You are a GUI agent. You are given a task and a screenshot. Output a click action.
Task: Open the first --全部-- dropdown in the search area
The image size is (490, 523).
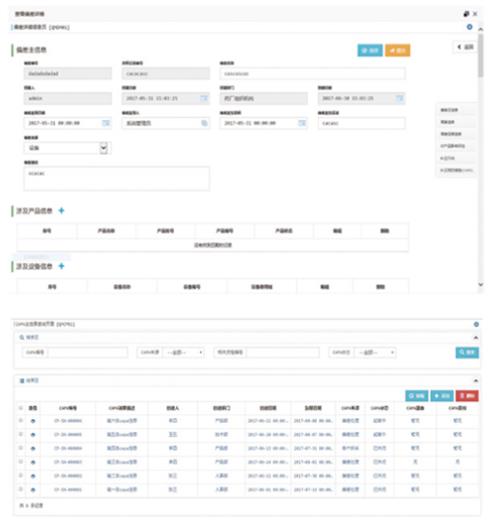click(184, 352)
